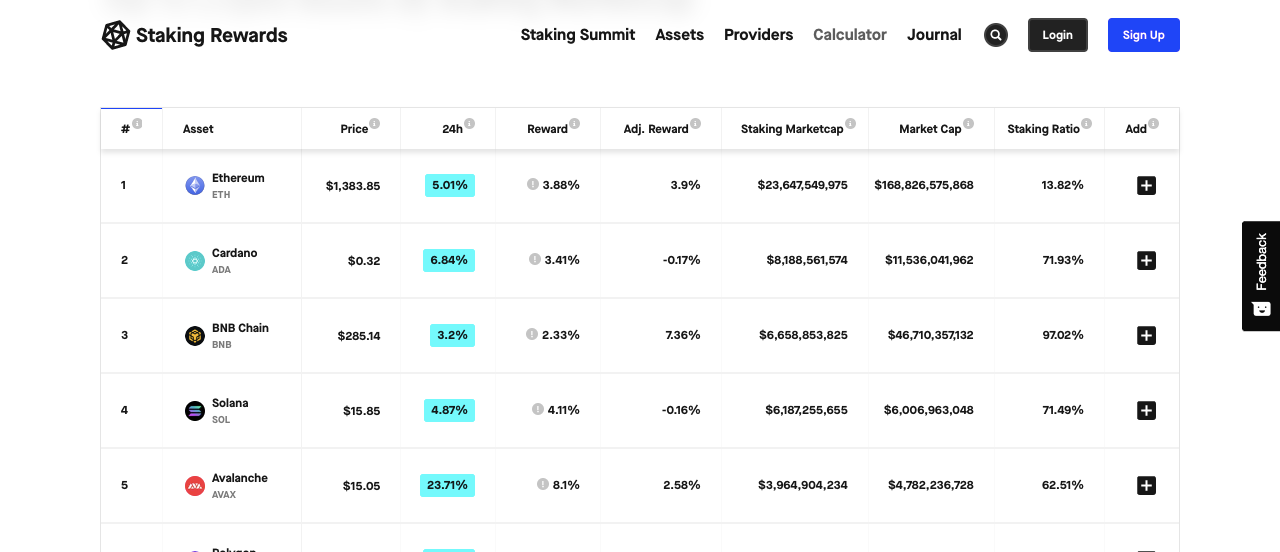The width and height of the screenshot is (1280, 552).
Task: Open the Staking Summit menu item
Action: tap(578, 35)
